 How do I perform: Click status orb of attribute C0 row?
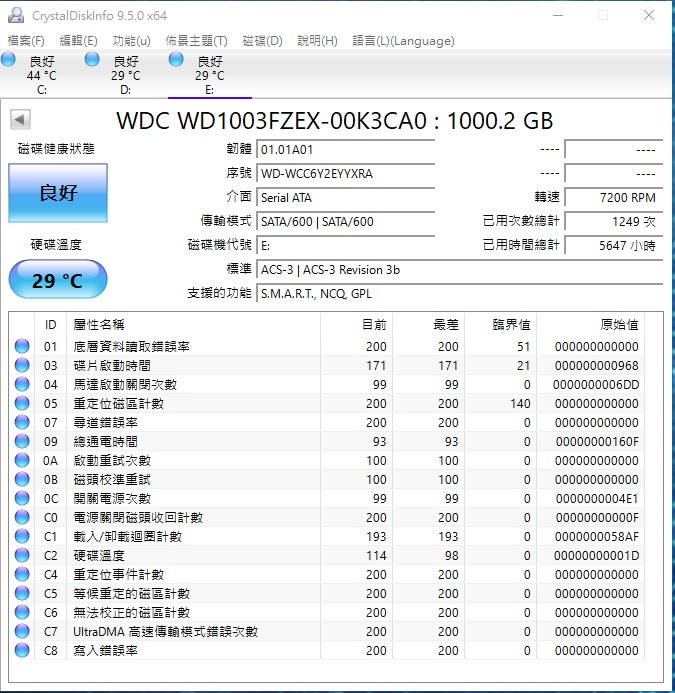(22, 517)
